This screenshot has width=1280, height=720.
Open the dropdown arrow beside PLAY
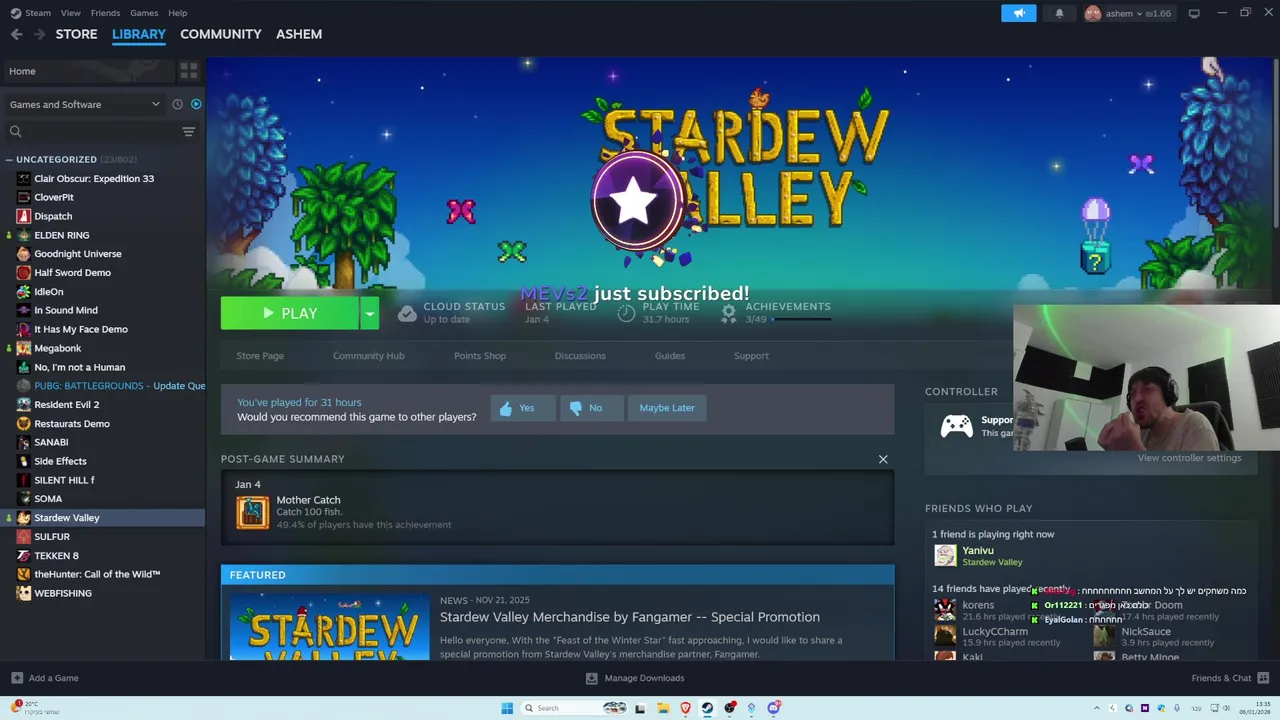pos(369,313)
